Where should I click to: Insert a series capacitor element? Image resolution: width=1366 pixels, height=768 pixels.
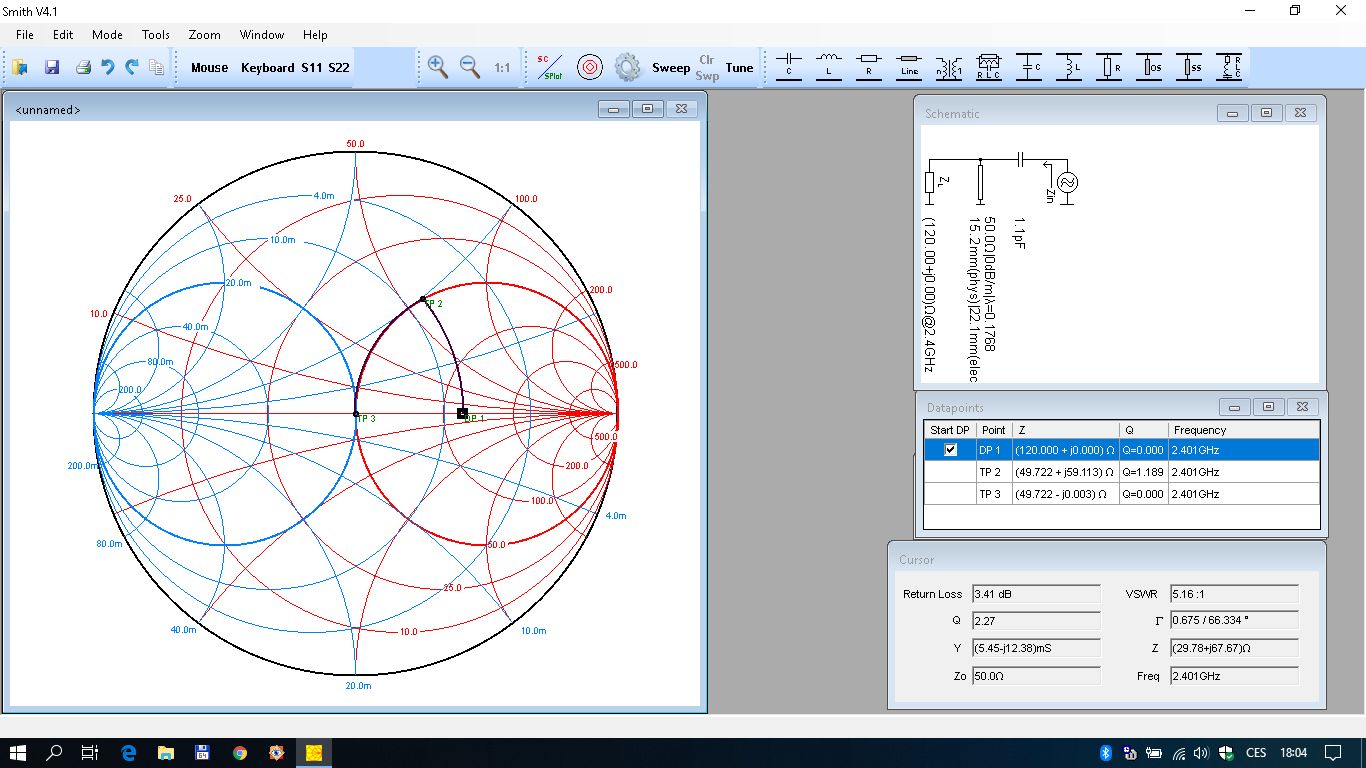pyautogui.click(x=788, y=67)
